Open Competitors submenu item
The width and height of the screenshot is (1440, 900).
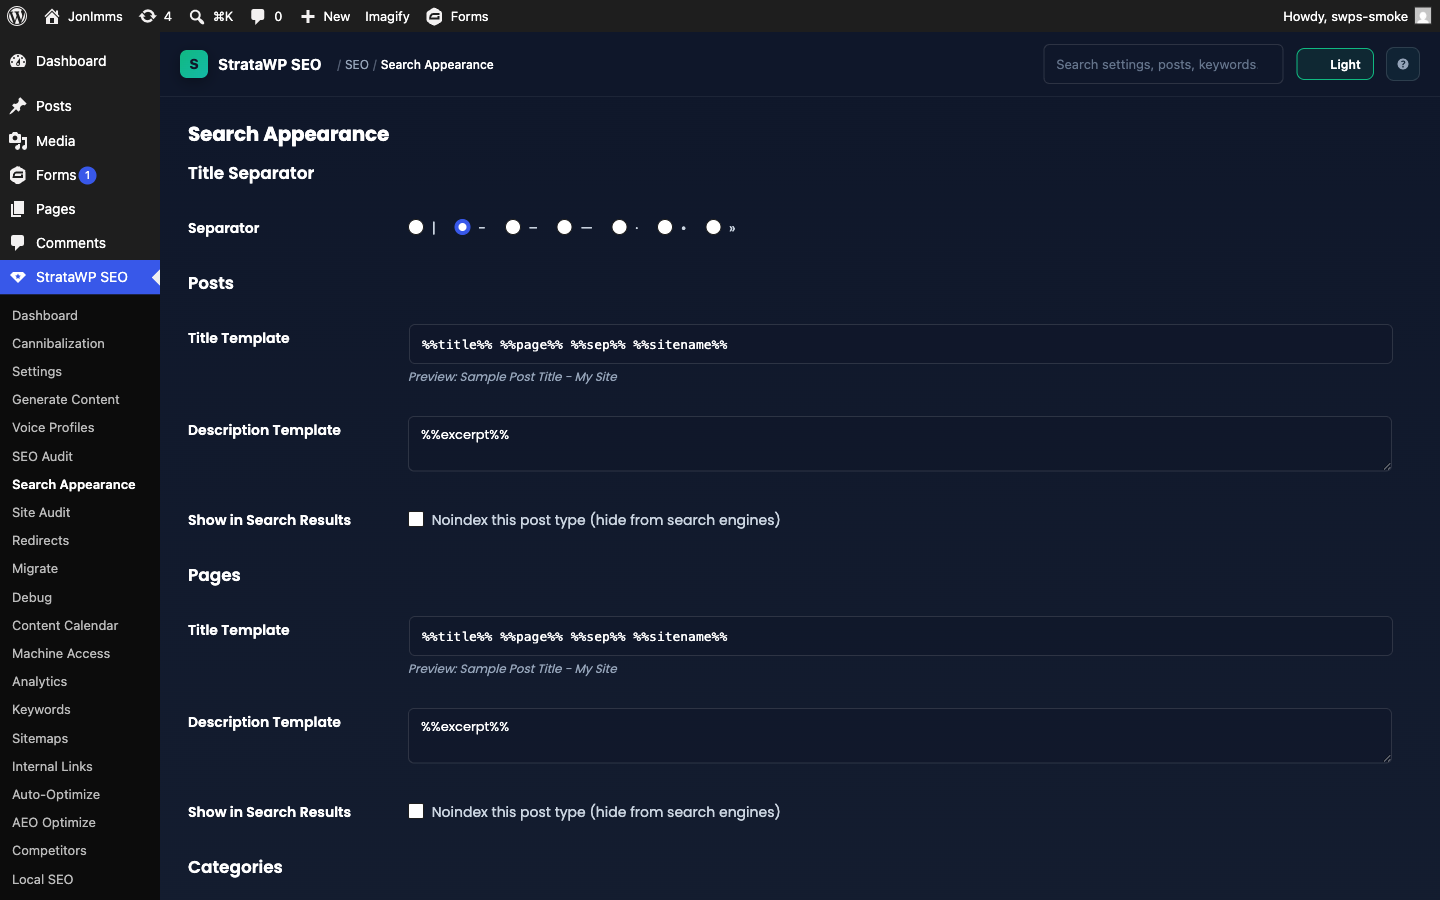(x=49, y=850)
